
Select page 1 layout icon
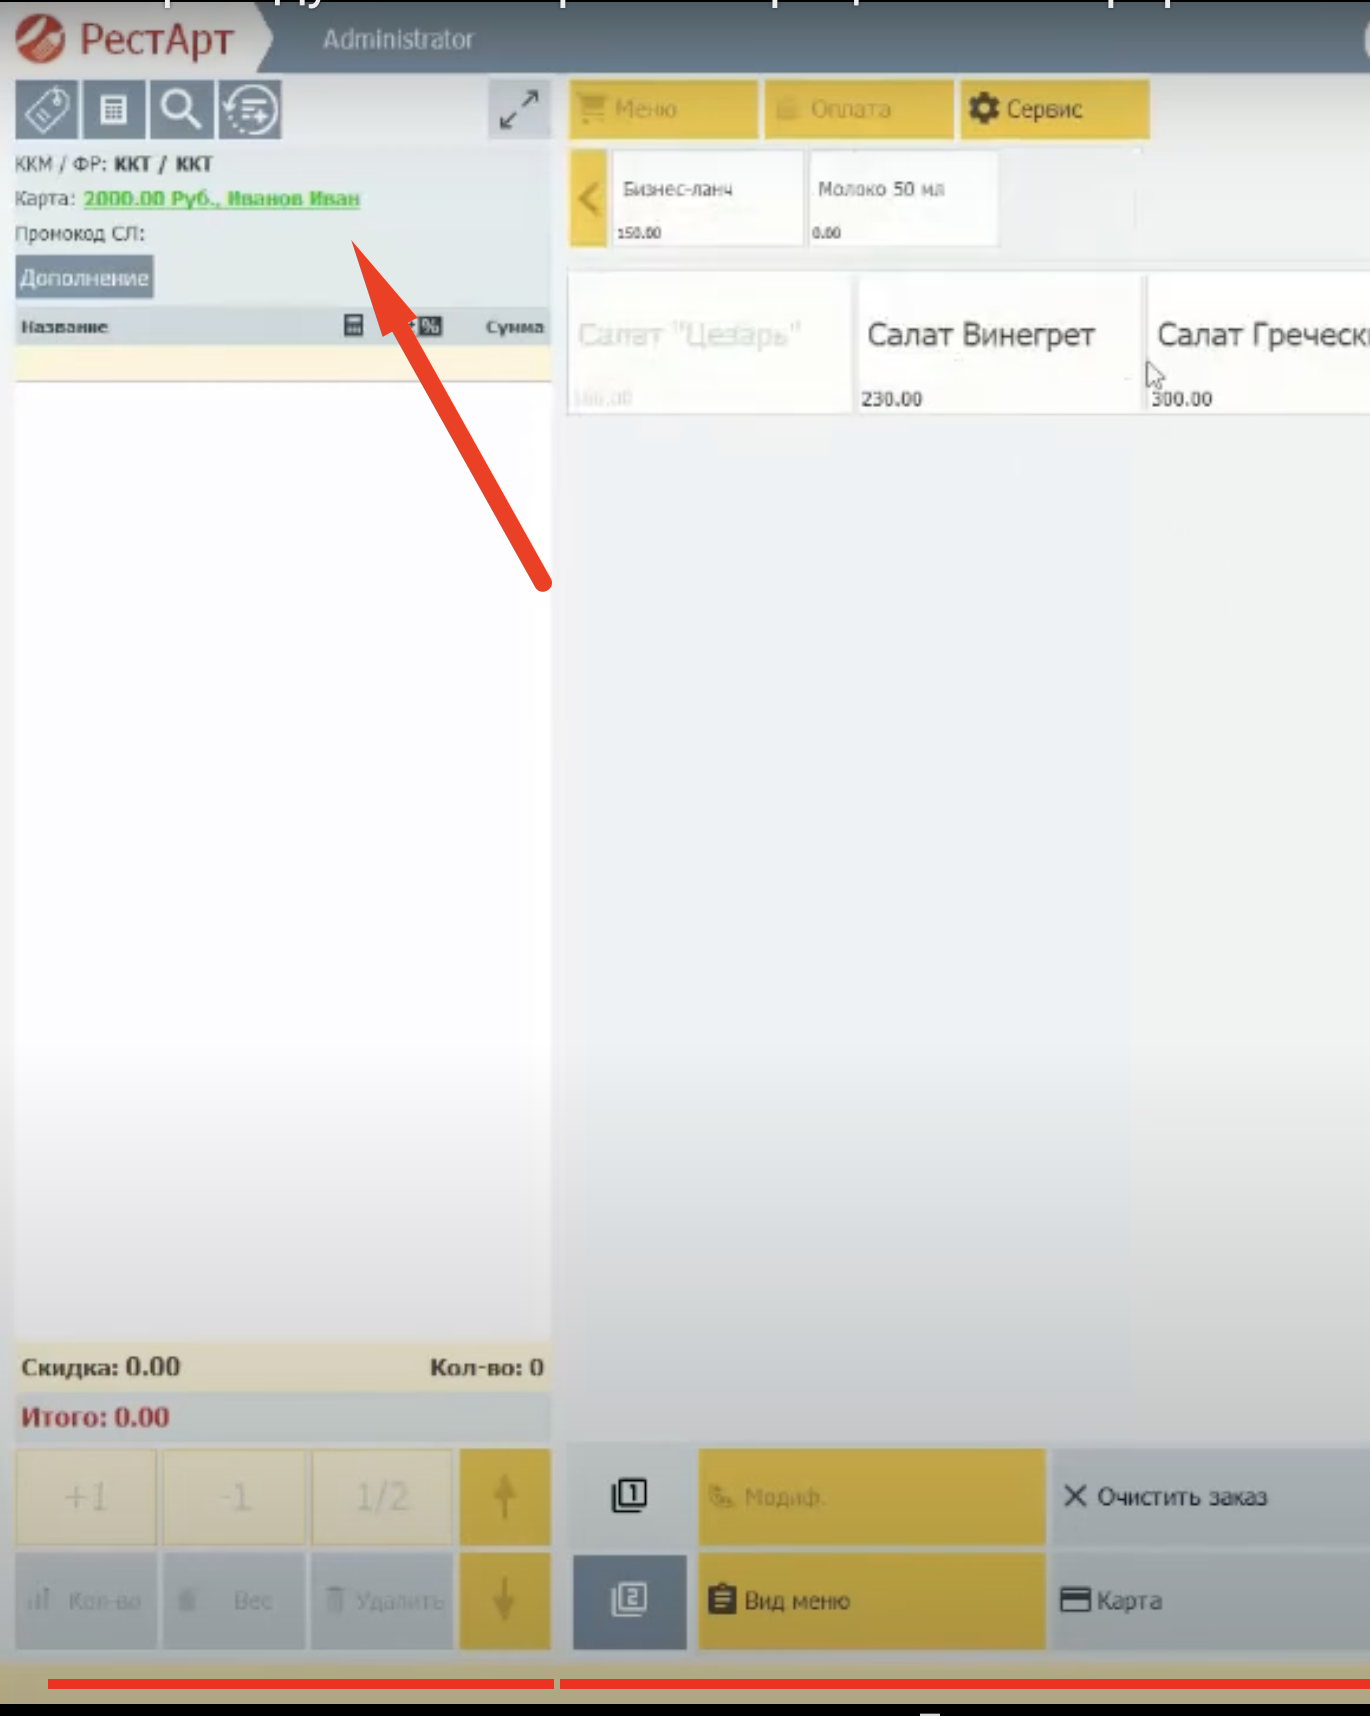pos(629,1496)
